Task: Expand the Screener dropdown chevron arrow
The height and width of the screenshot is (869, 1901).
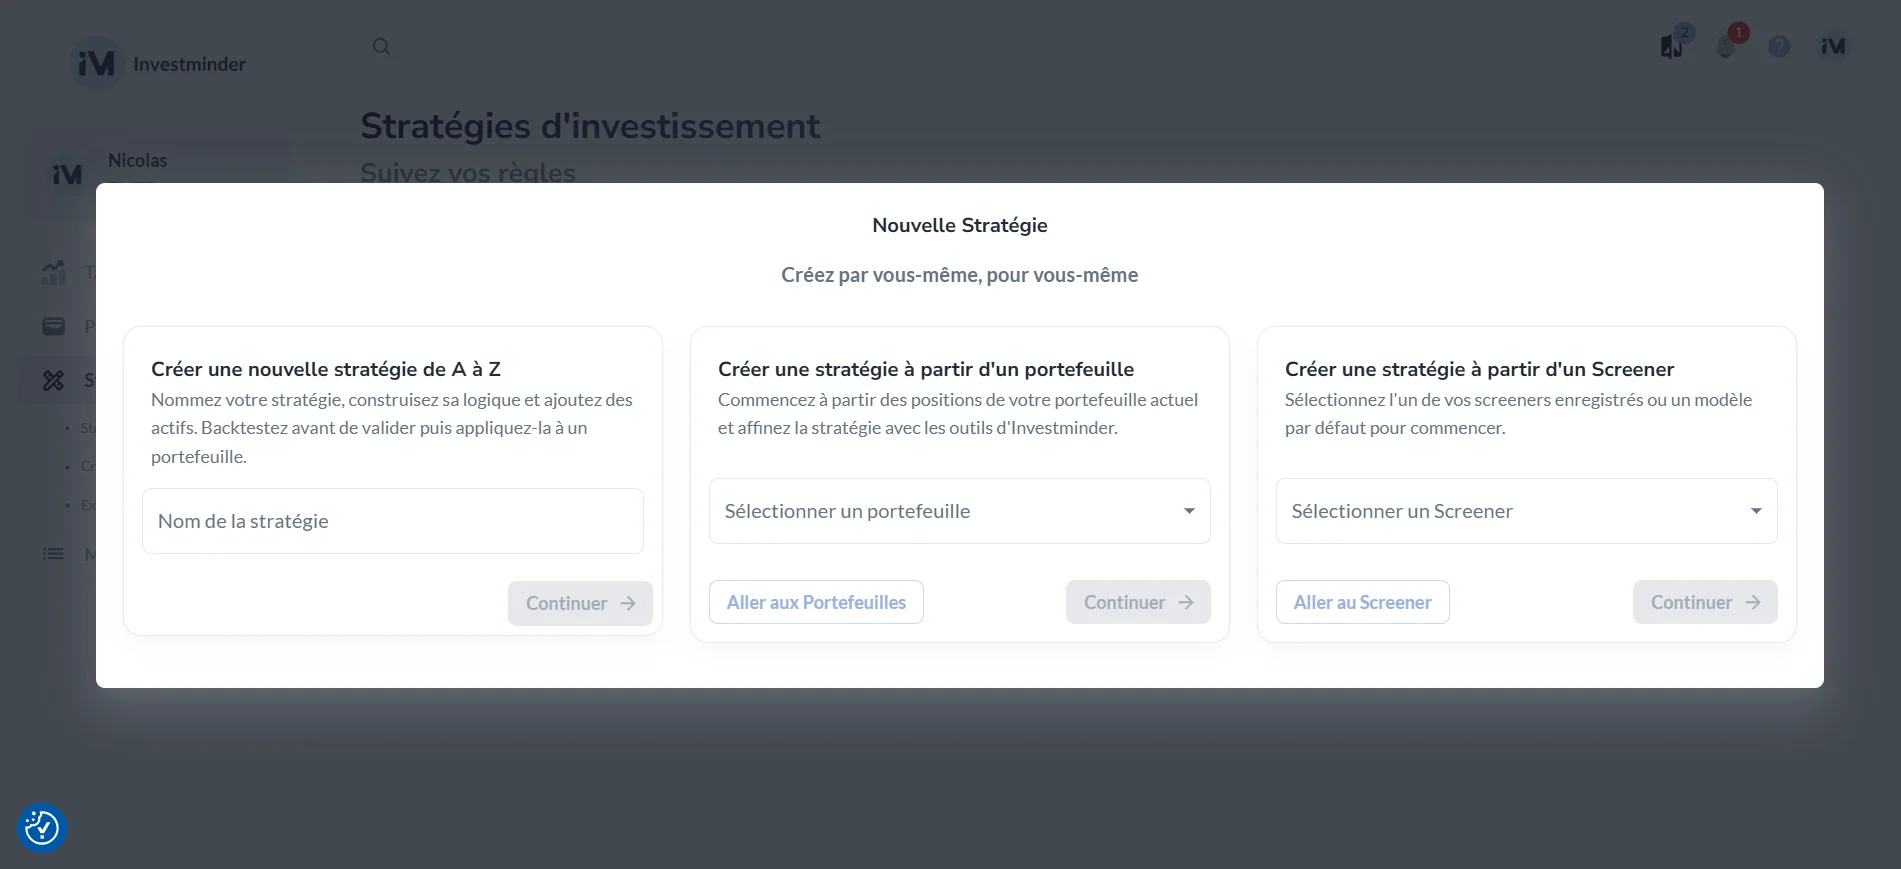Action: tap(1757, 511)
